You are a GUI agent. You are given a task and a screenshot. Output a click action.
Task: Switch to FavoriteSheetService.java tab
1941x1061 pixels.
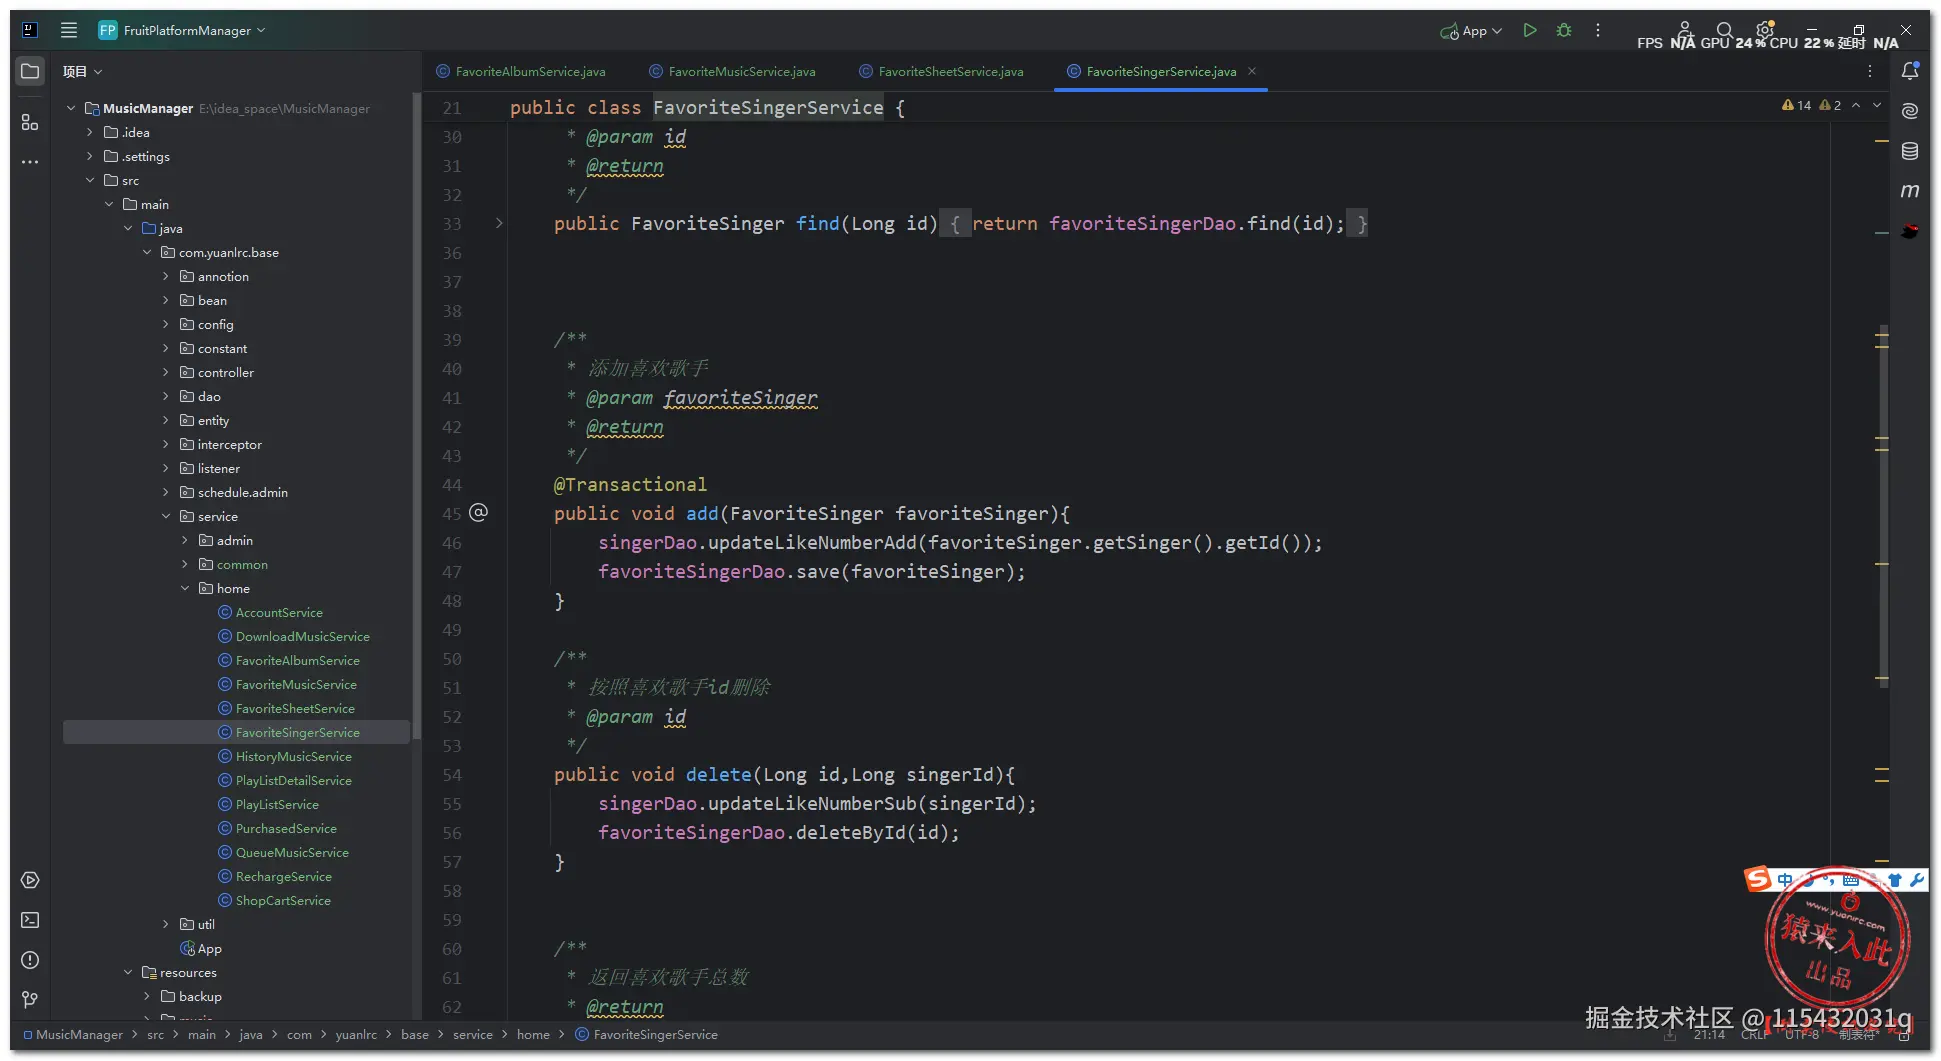pyautogui.click(x=941, y=71)
